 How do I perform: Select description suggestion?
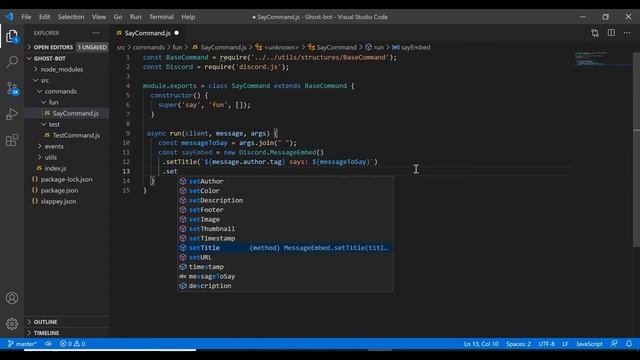click(285, 286)
